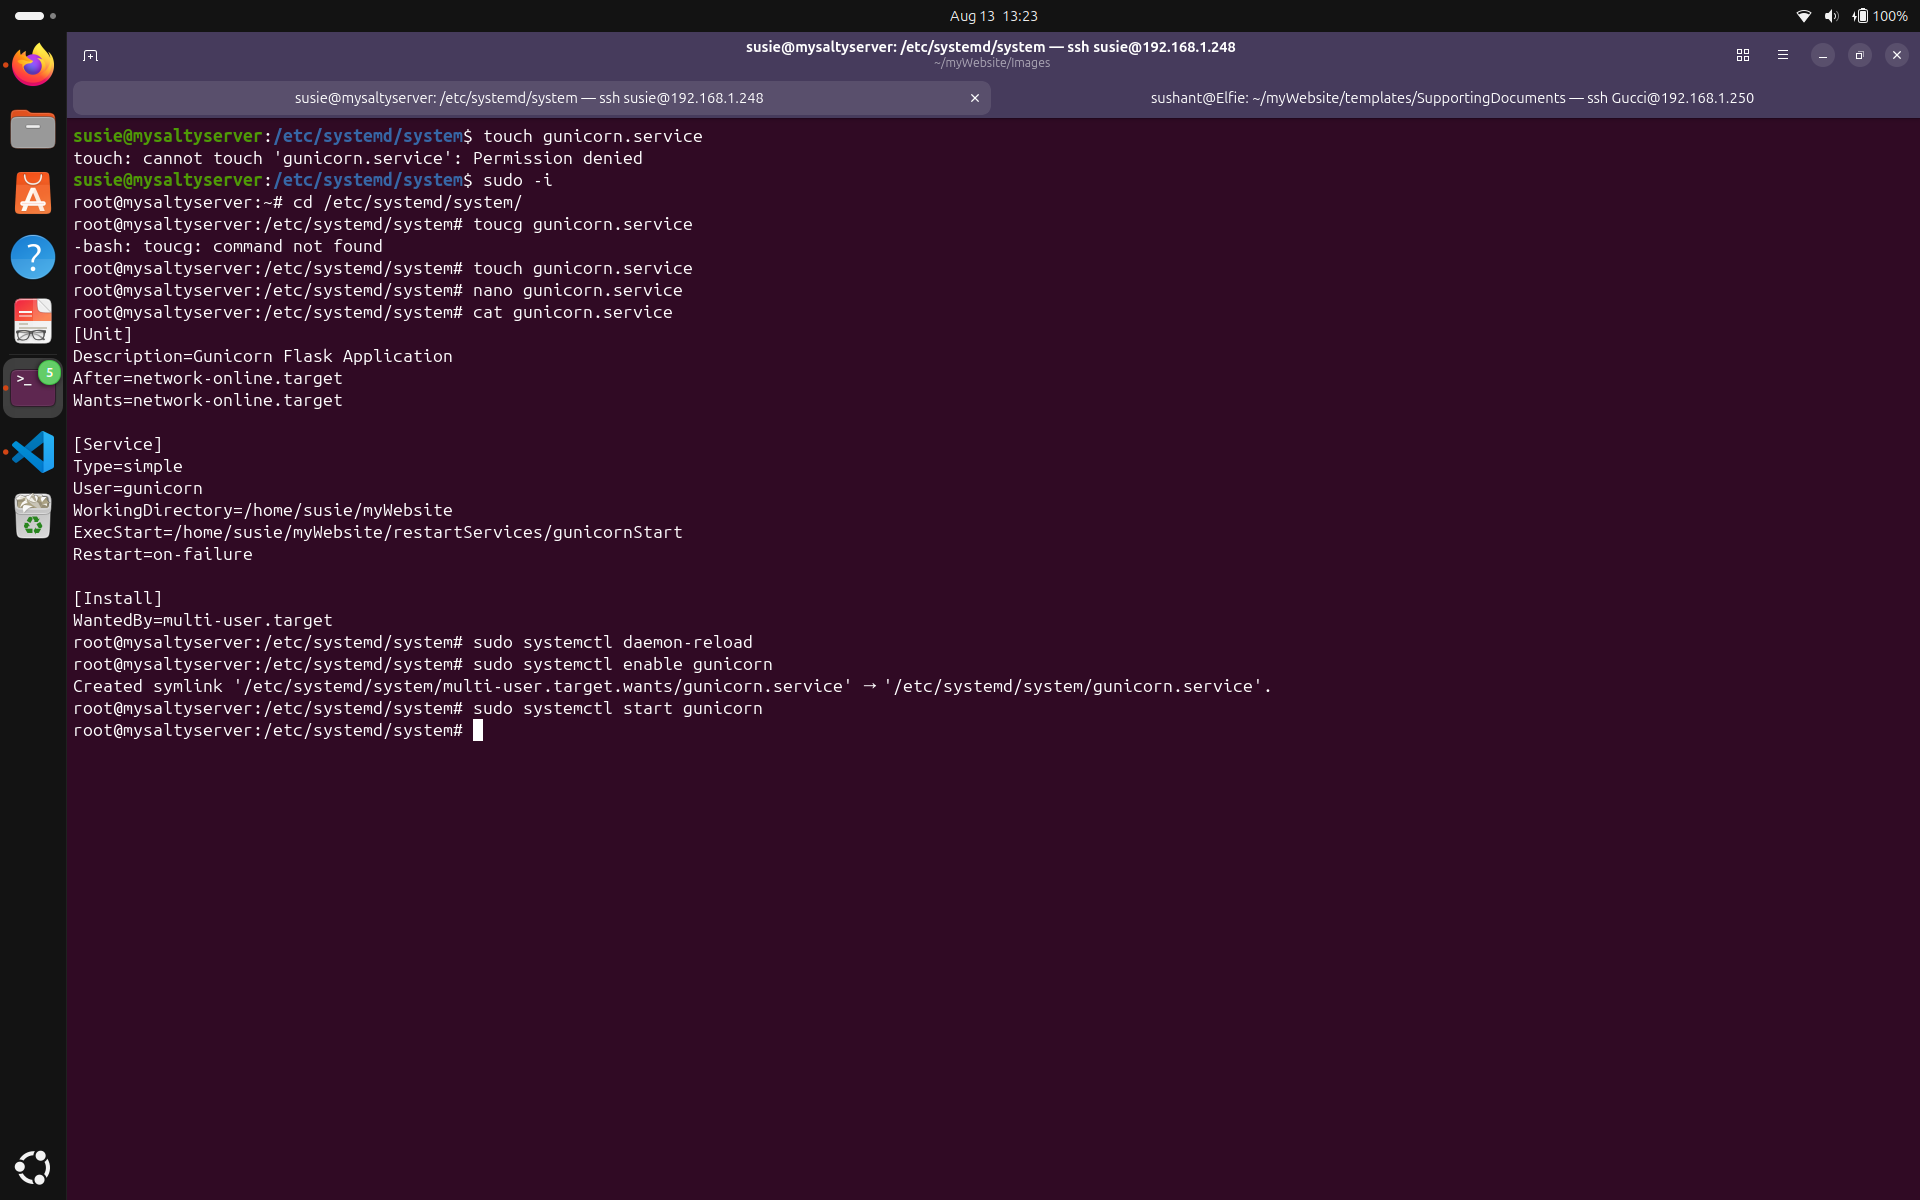Click 'sudo systemctl start gunicorn' command
Image resolution: width=1920 pixels, height=1200 pixels.
pos(618,708)
